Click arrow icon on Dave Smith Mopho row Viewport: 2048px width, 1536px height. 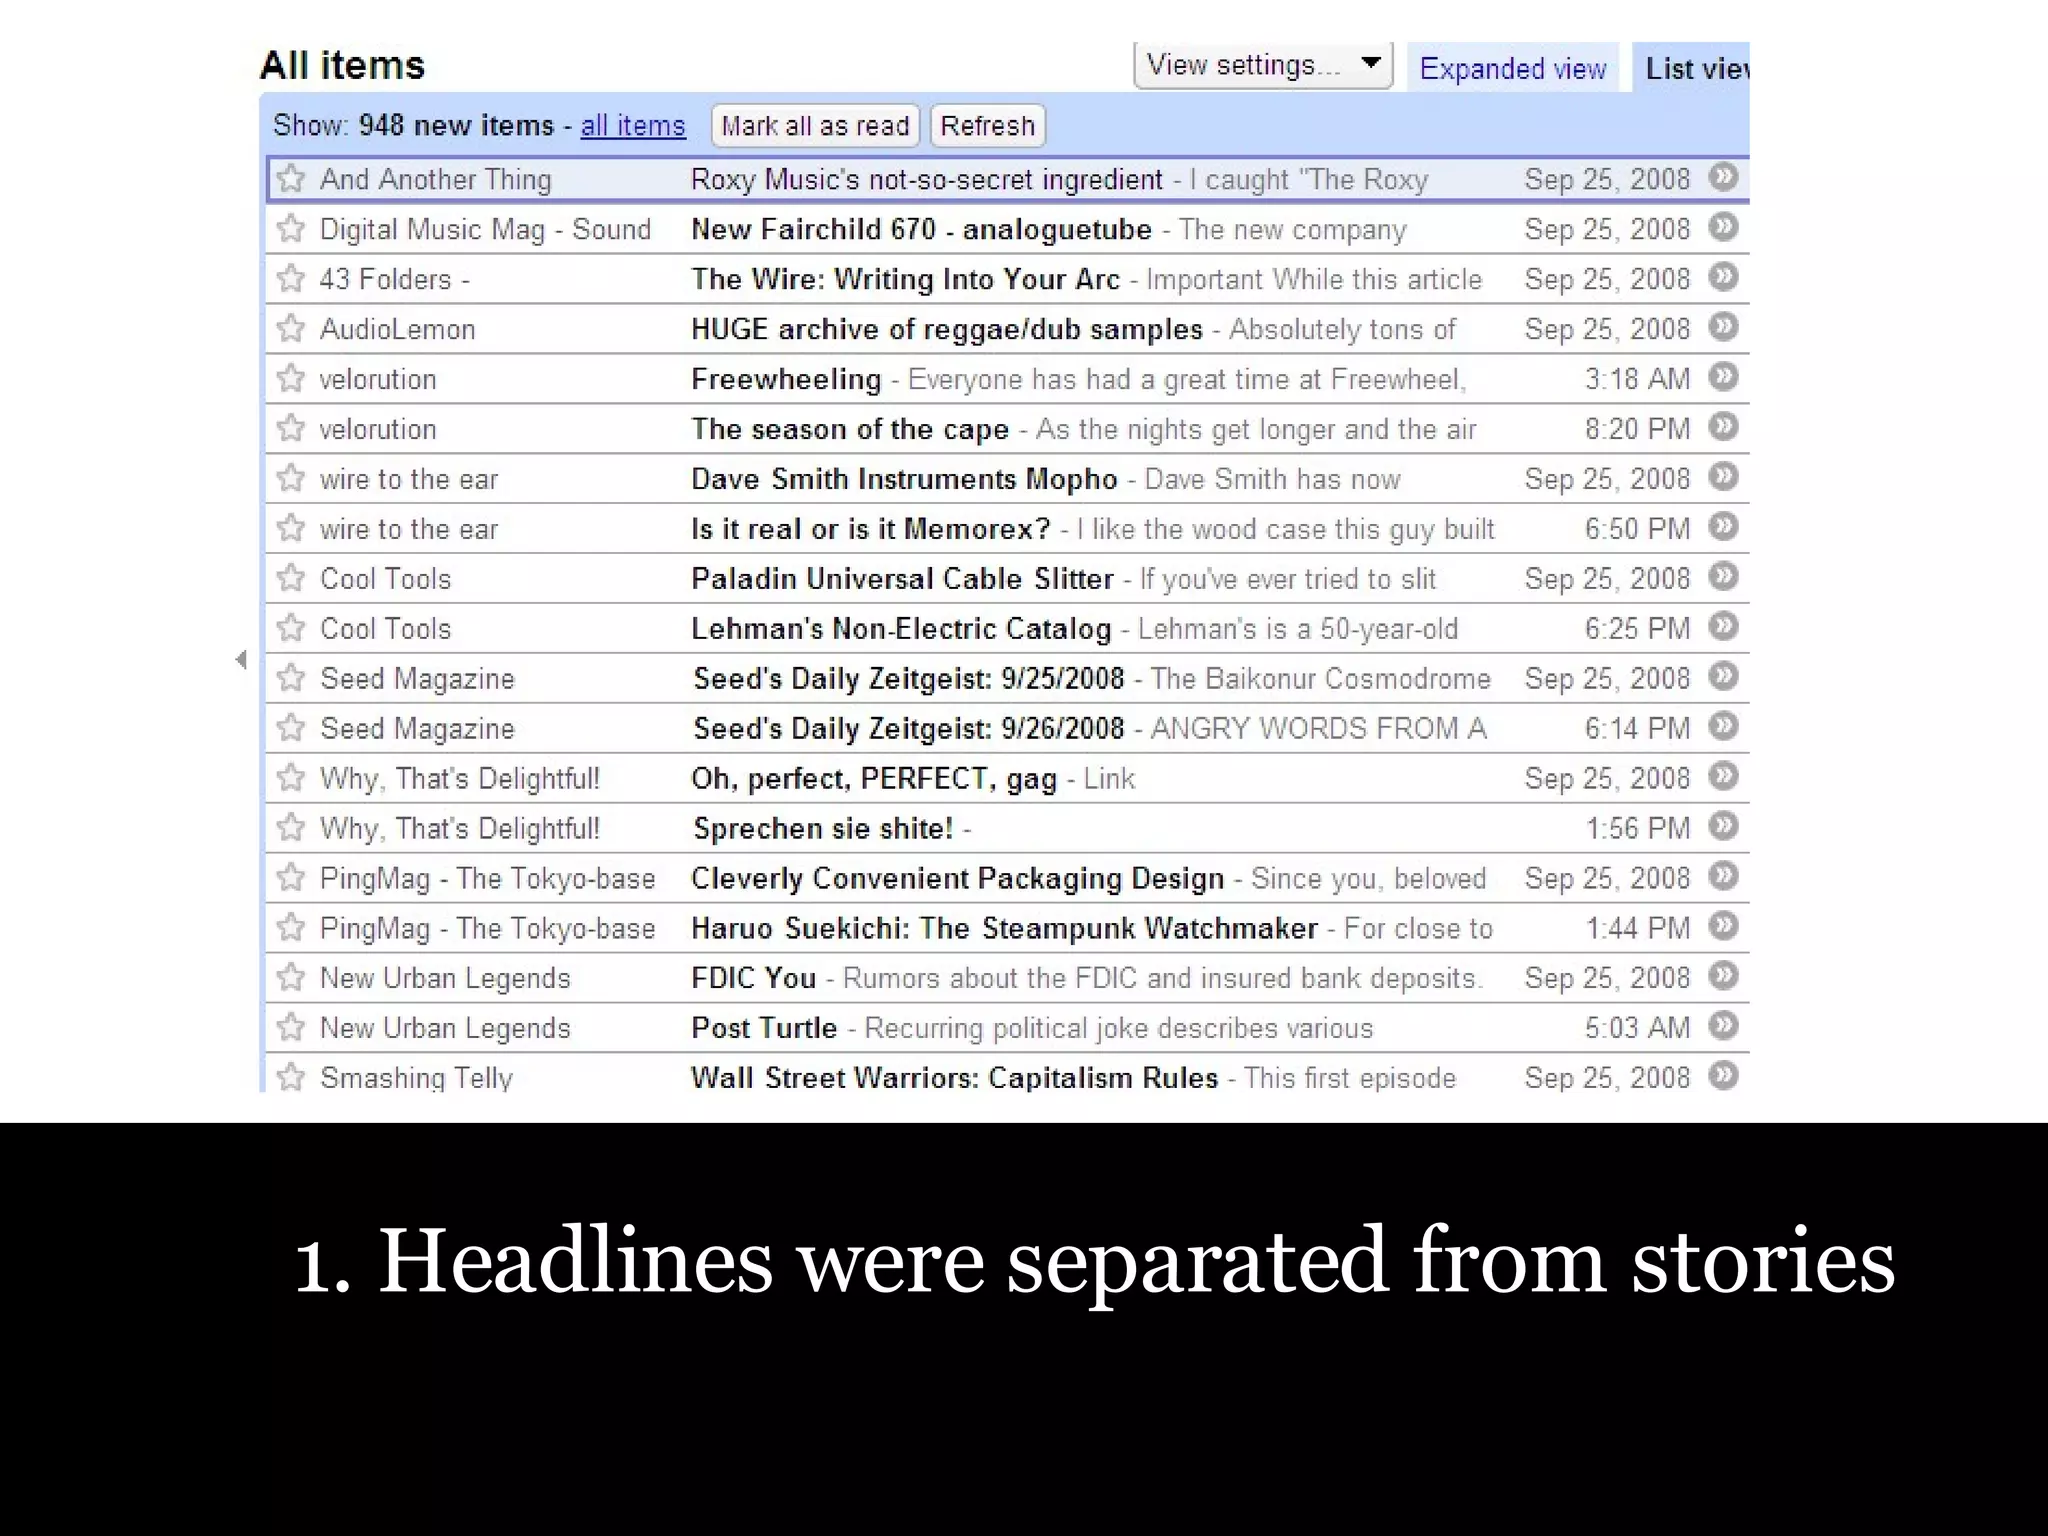[x=1723, y=477]
